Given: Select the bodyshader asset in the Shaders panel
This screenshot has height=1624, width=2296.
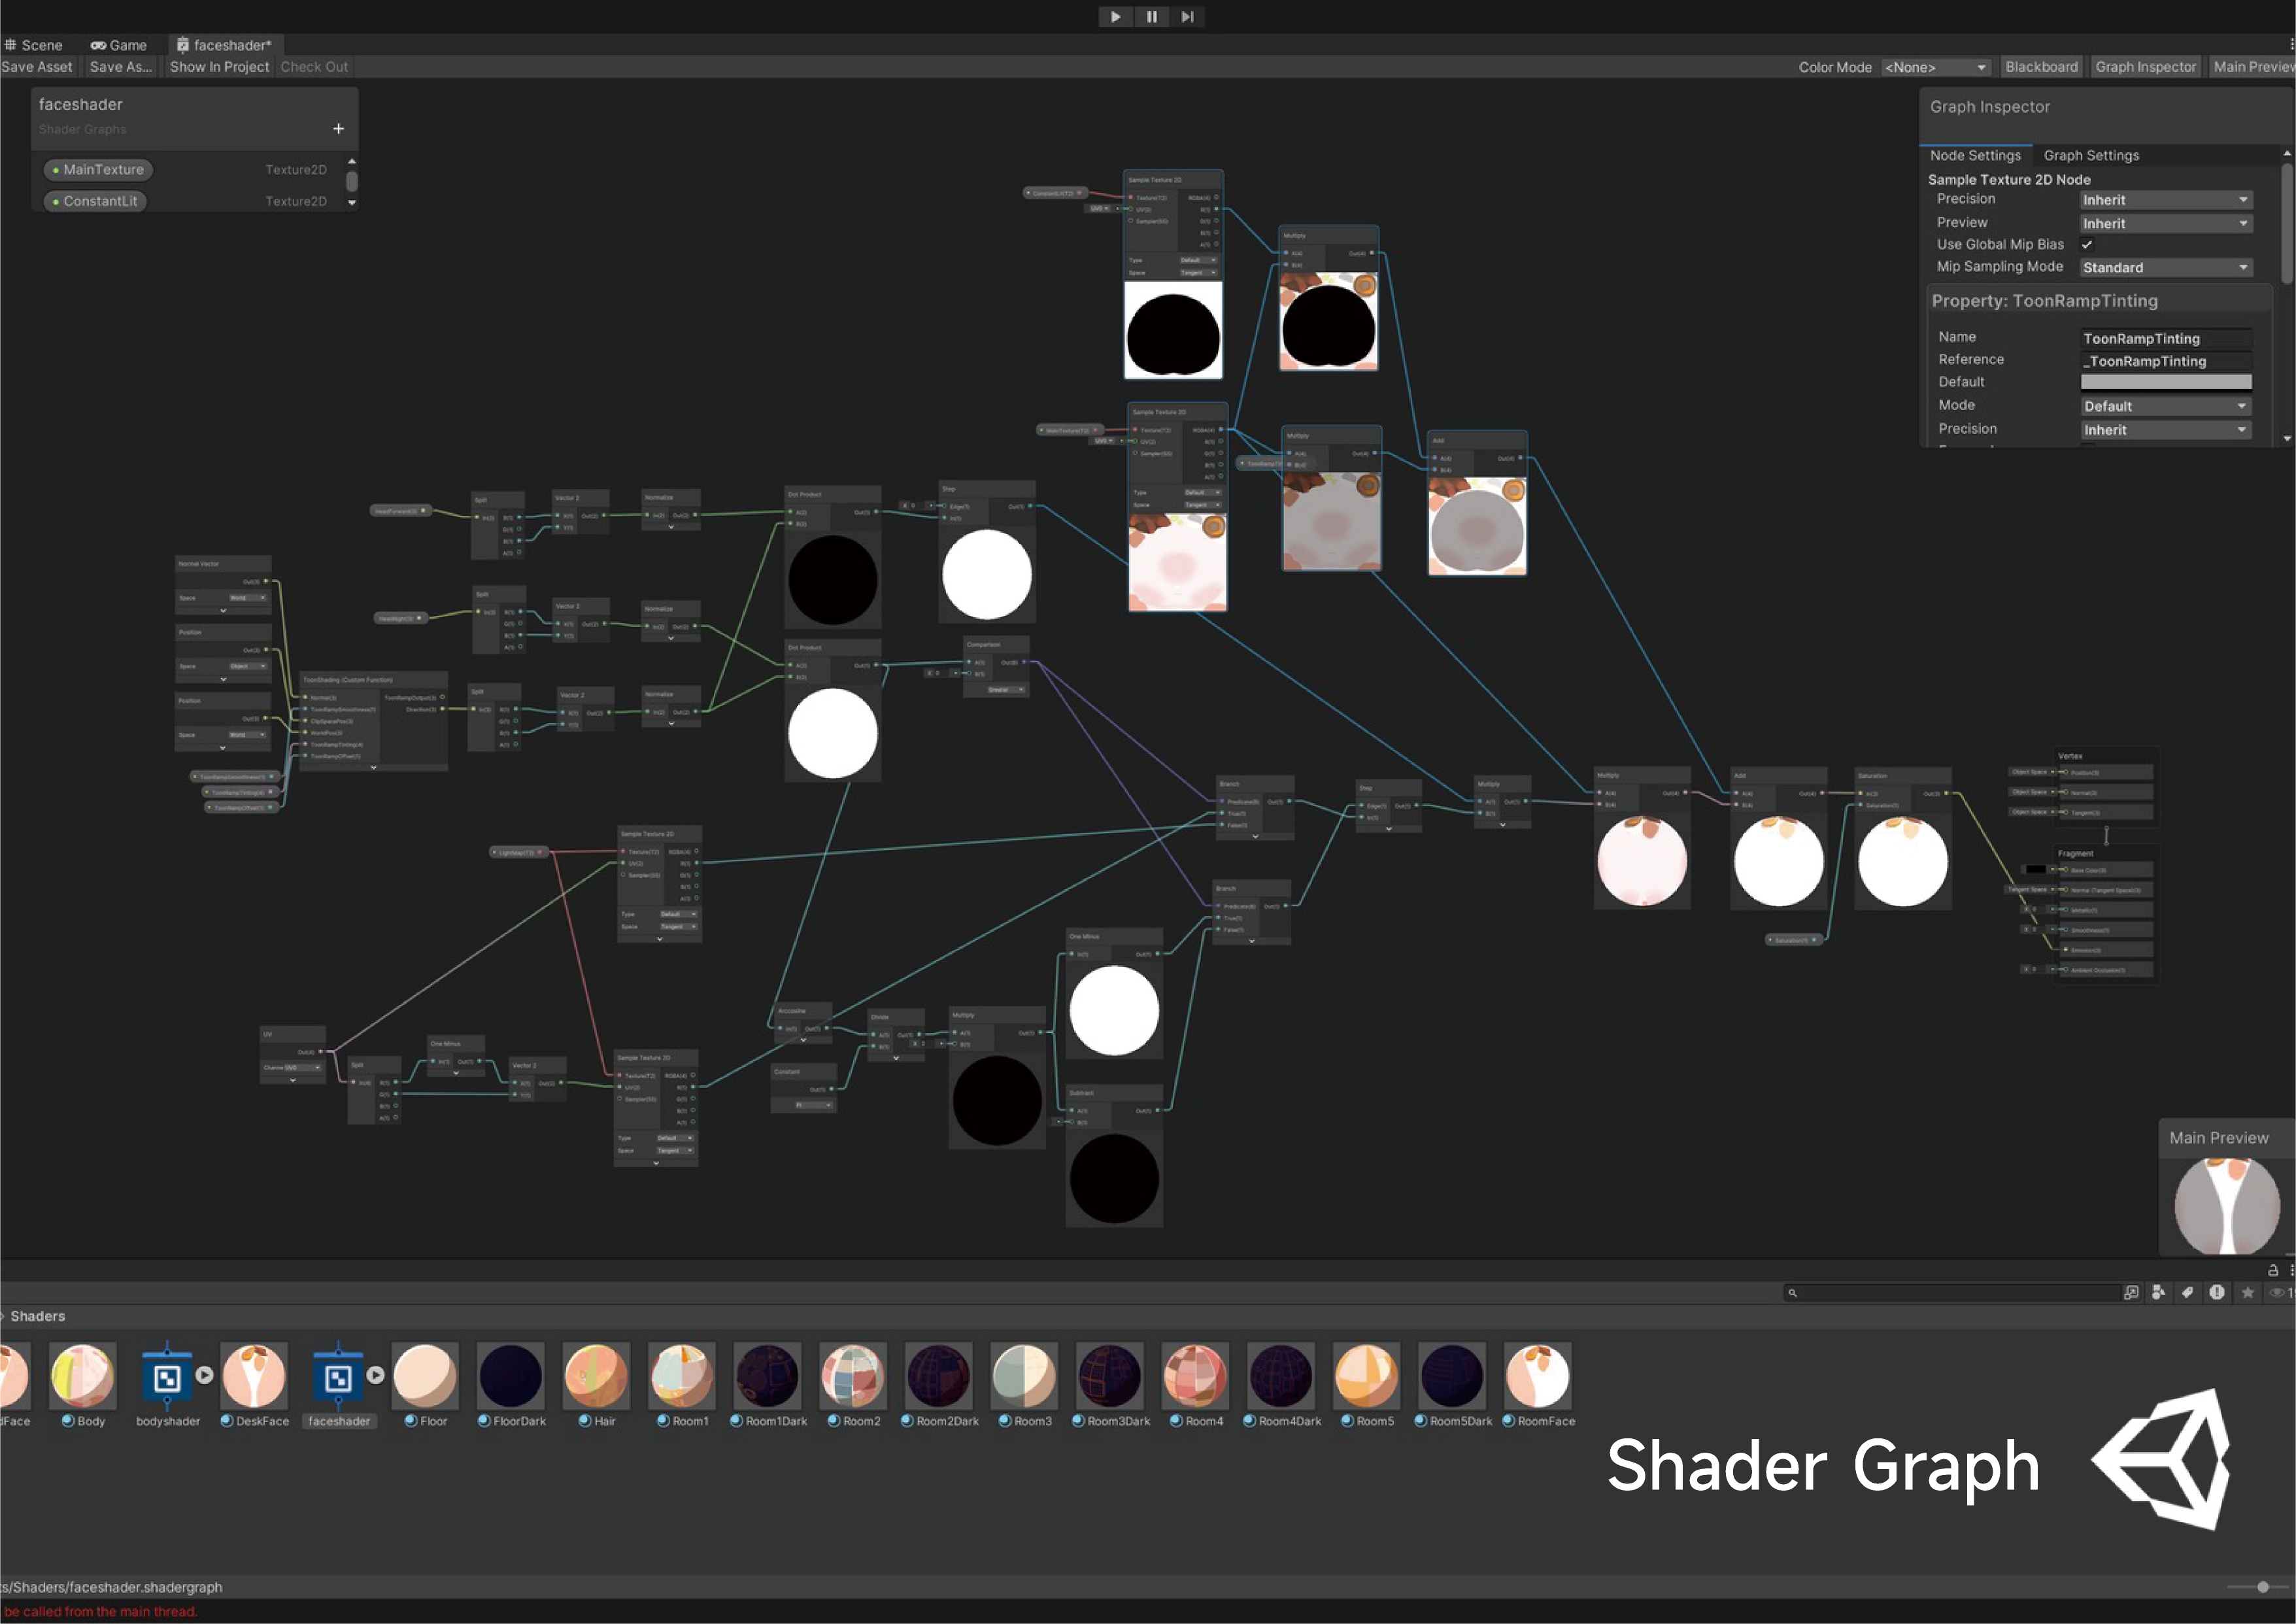Looking at the screenshot, I should coord(168,1378).
